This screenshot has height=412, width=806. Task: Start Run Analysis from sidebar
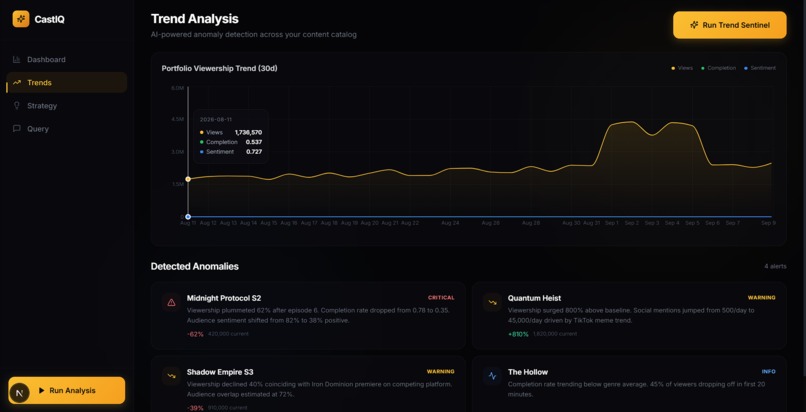67,390
